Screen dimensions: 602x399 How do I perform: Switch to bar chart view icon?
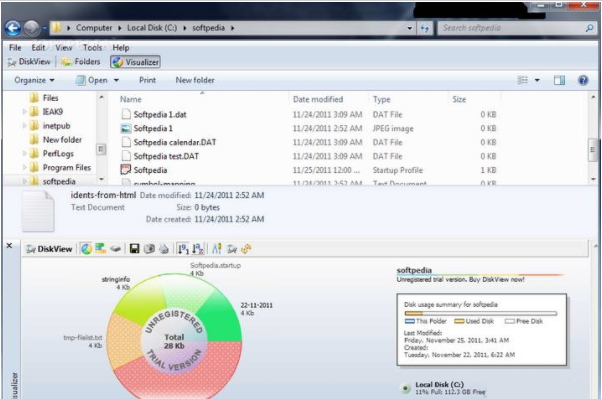[x=101, y=248]
